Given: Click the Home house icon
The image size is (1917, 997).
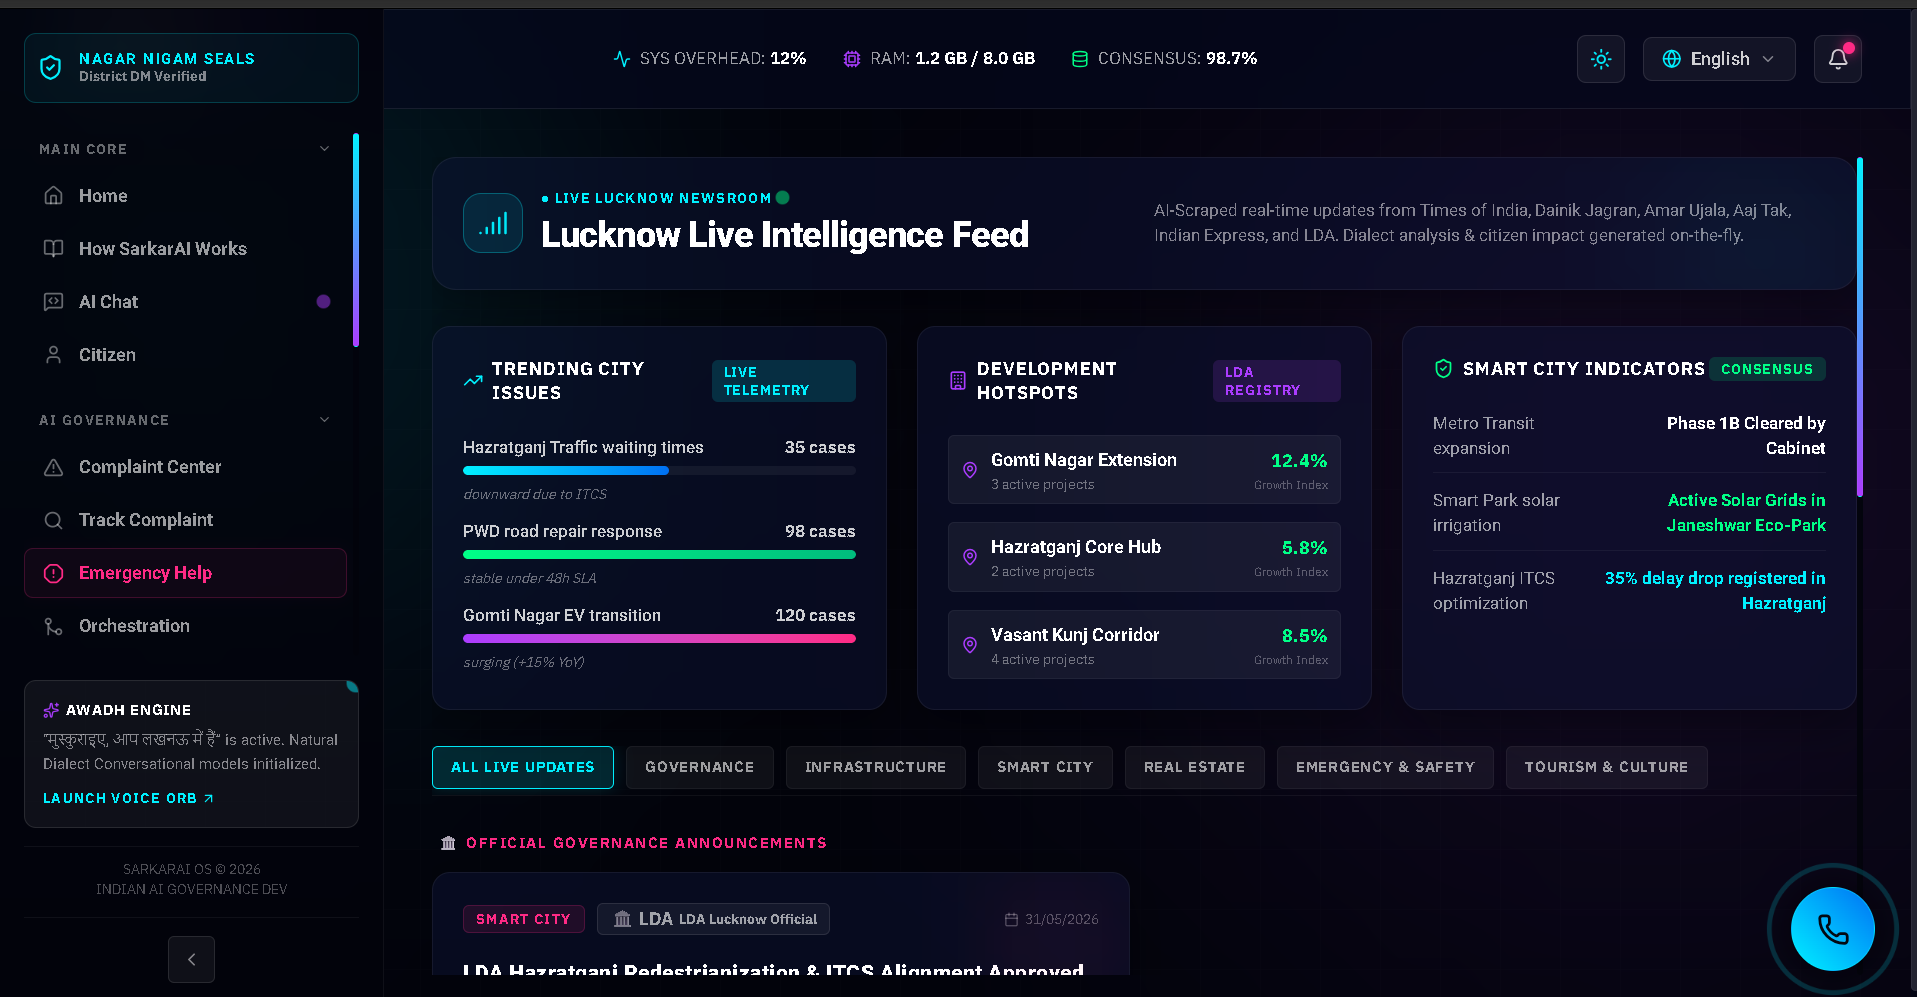Looking at the screenshot, I should (x=54, y=196).
